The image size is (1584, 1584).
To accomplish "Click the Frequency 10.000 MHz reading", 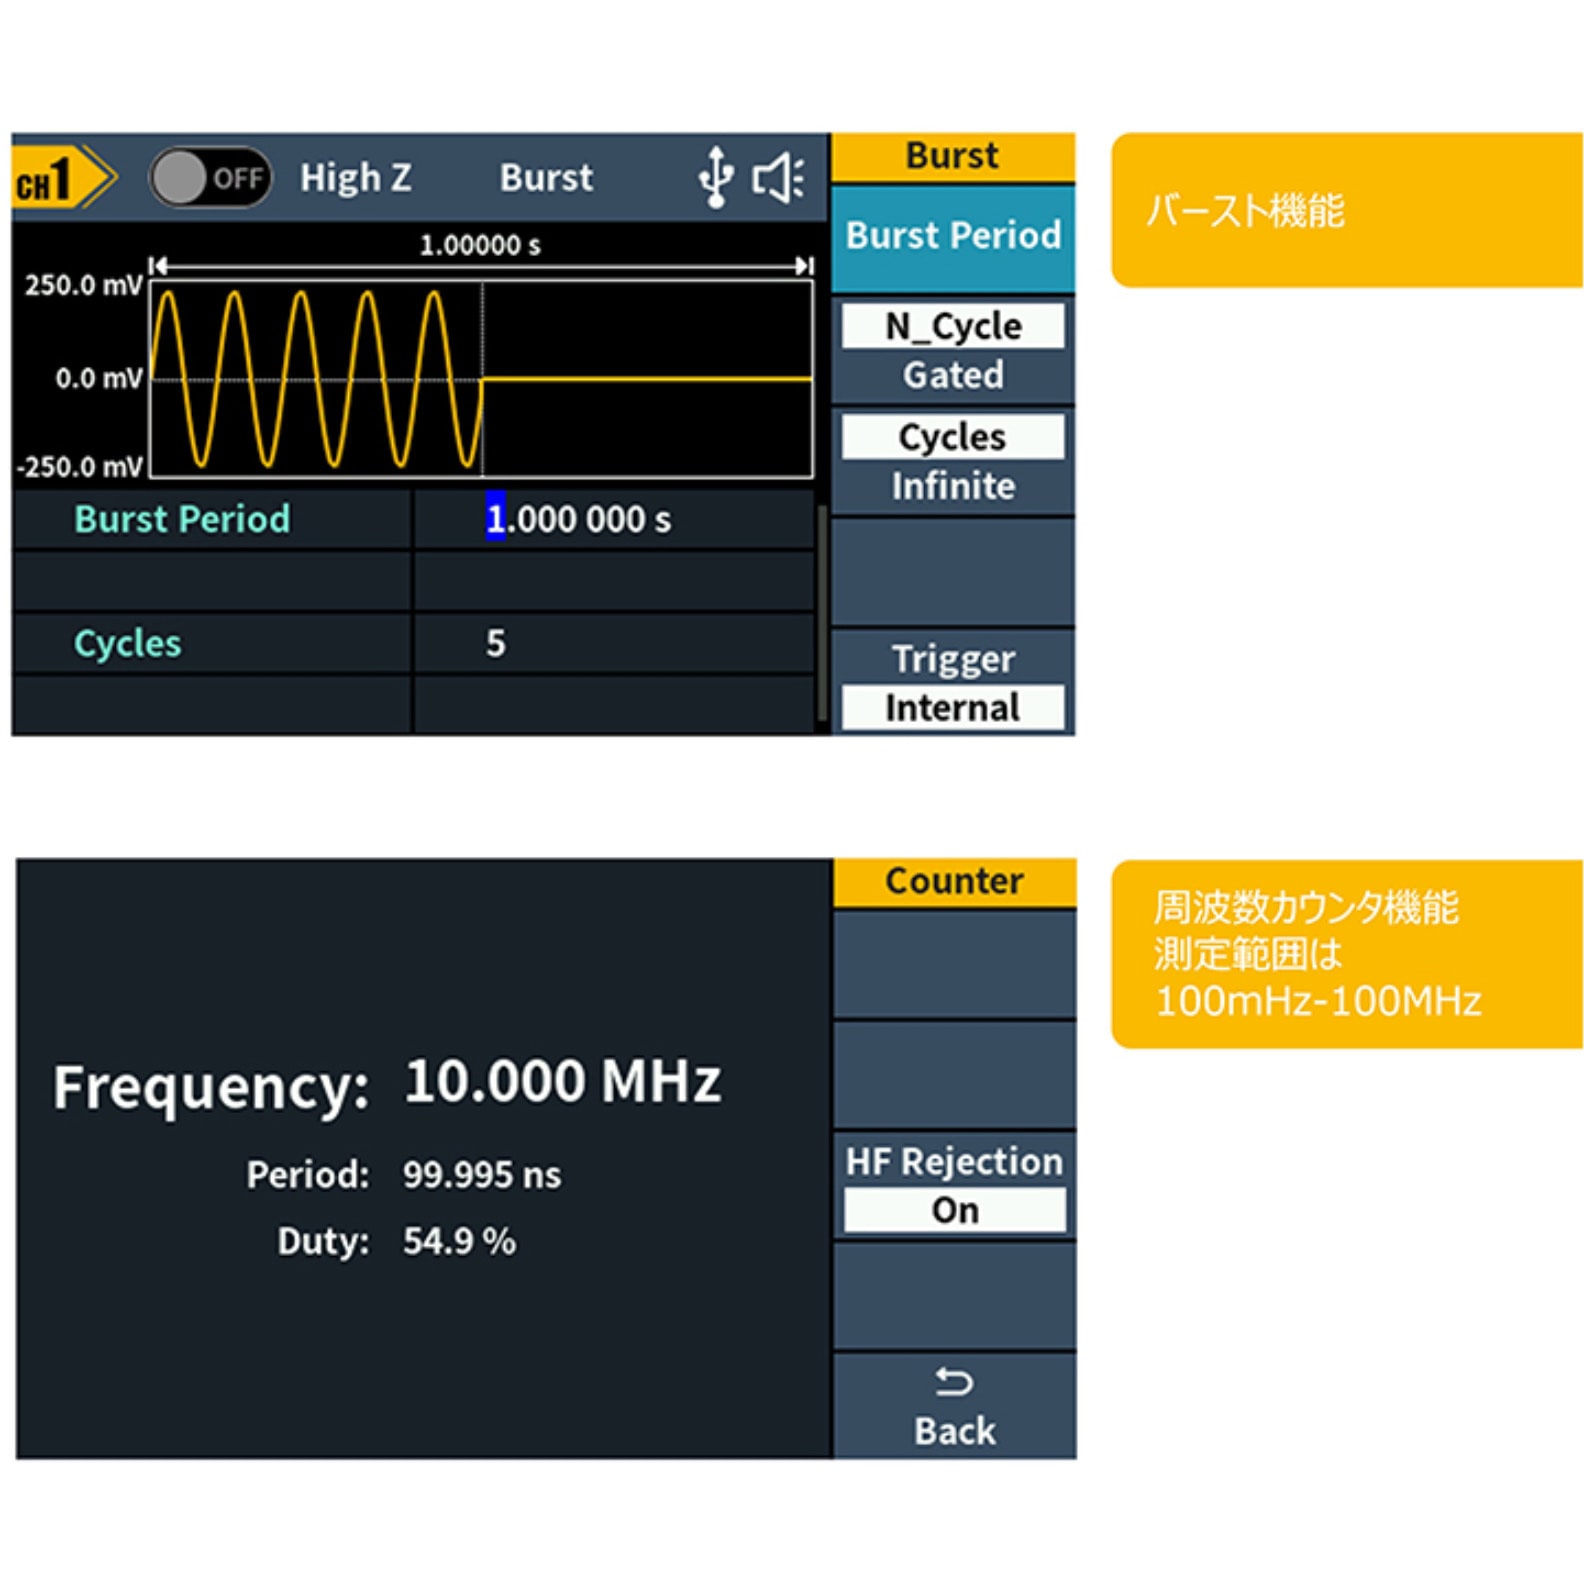I will (387, 1083).
